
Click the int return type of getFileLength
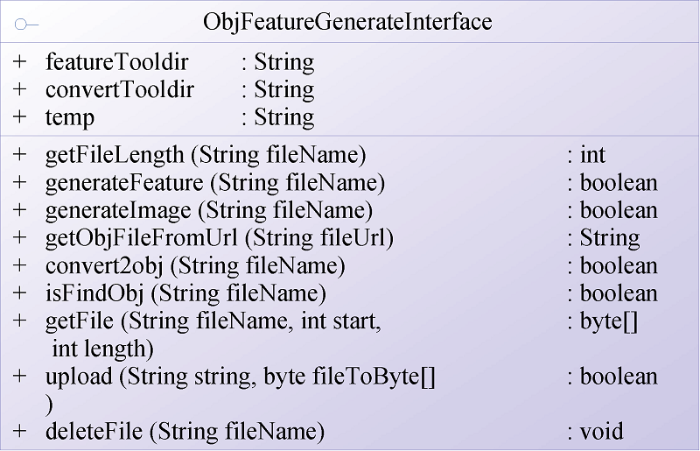click(592, 155)
